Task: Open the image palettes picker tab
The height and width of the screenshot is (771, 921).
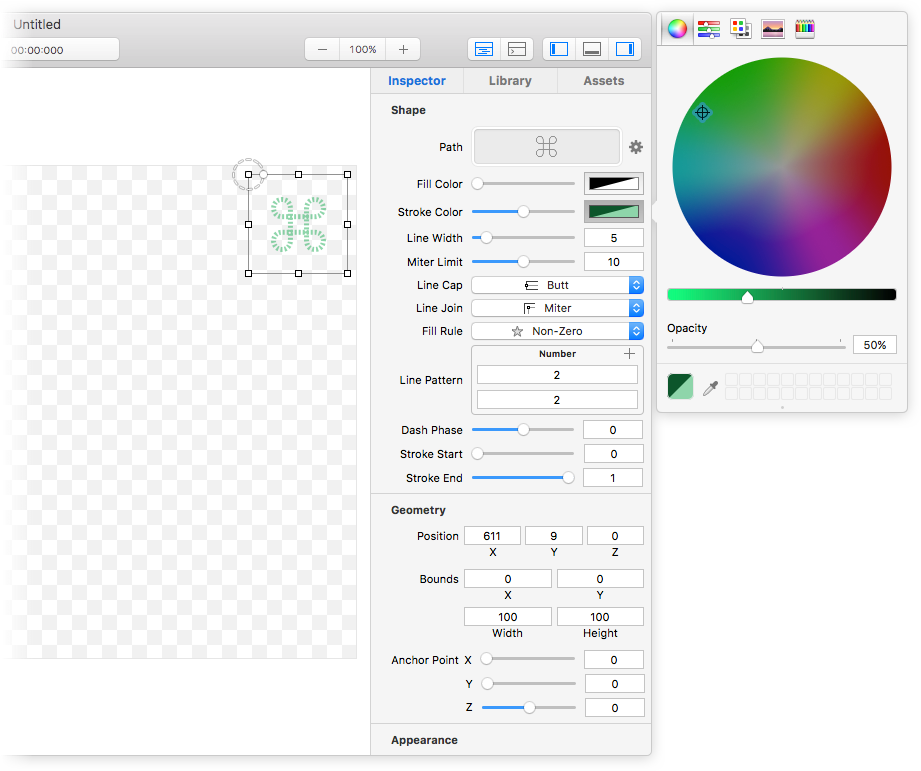Action: point(773,28)
